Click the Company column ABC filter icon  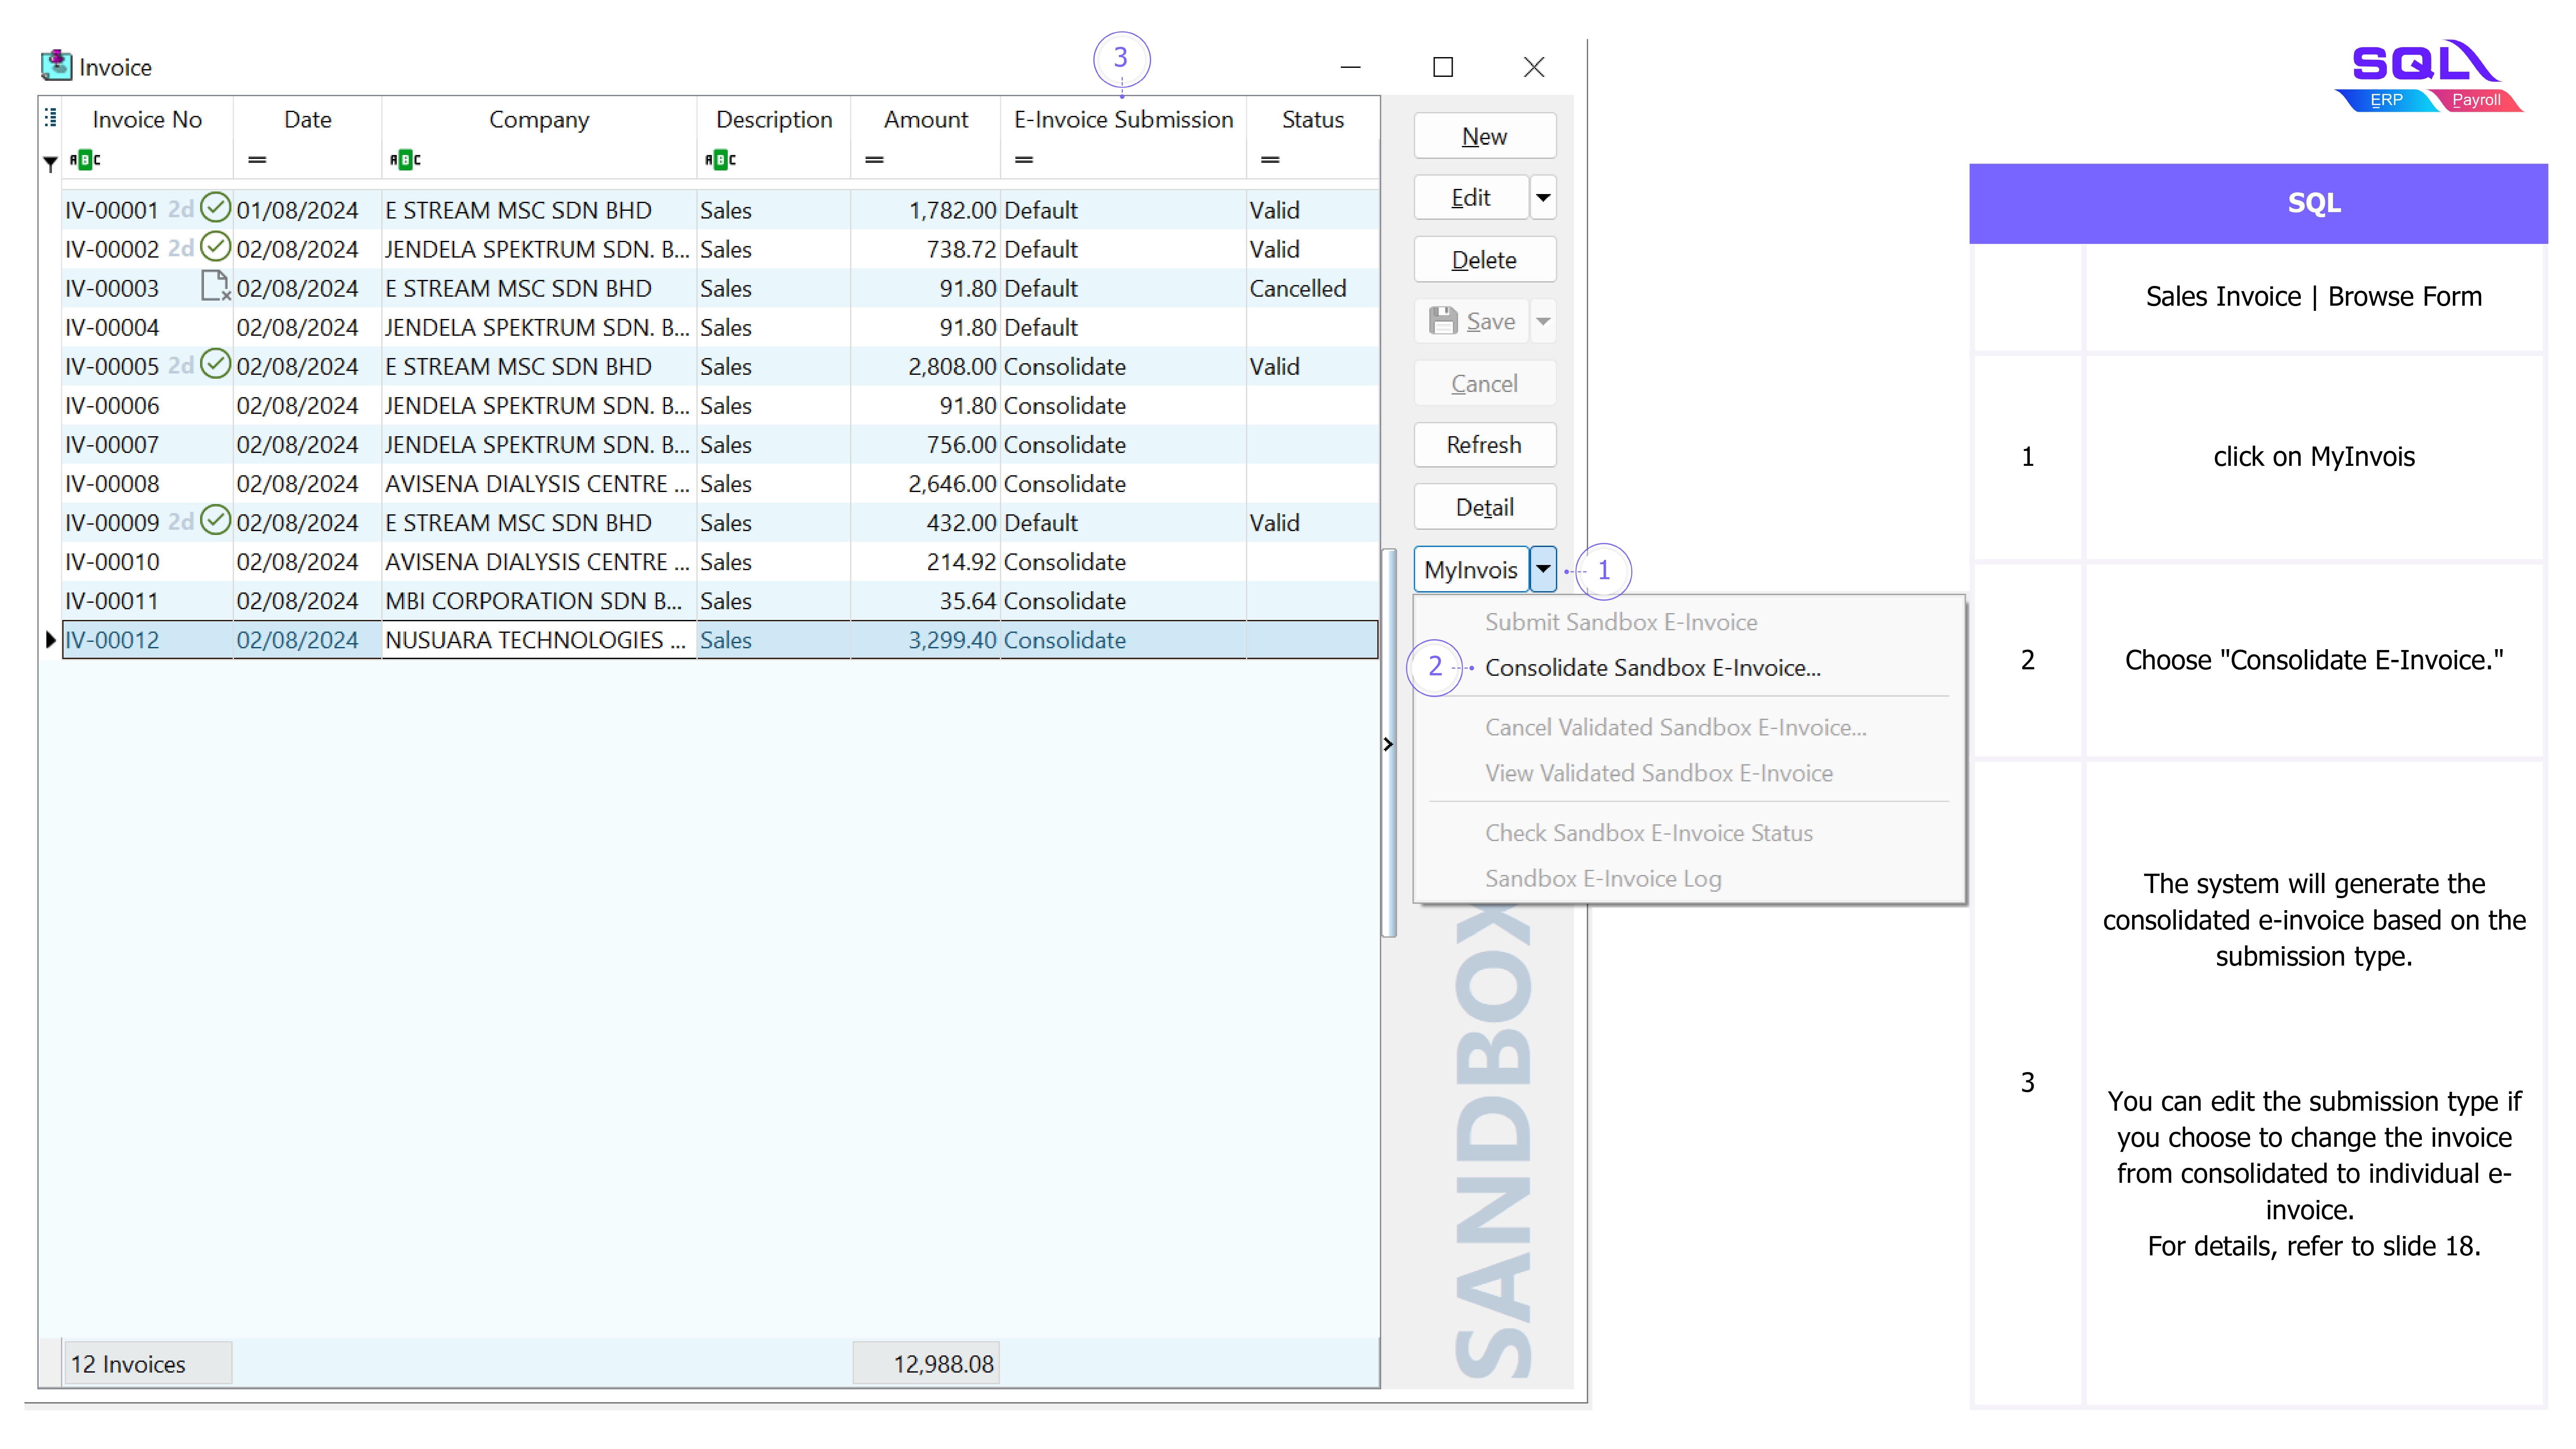click(x=405, y=160)
